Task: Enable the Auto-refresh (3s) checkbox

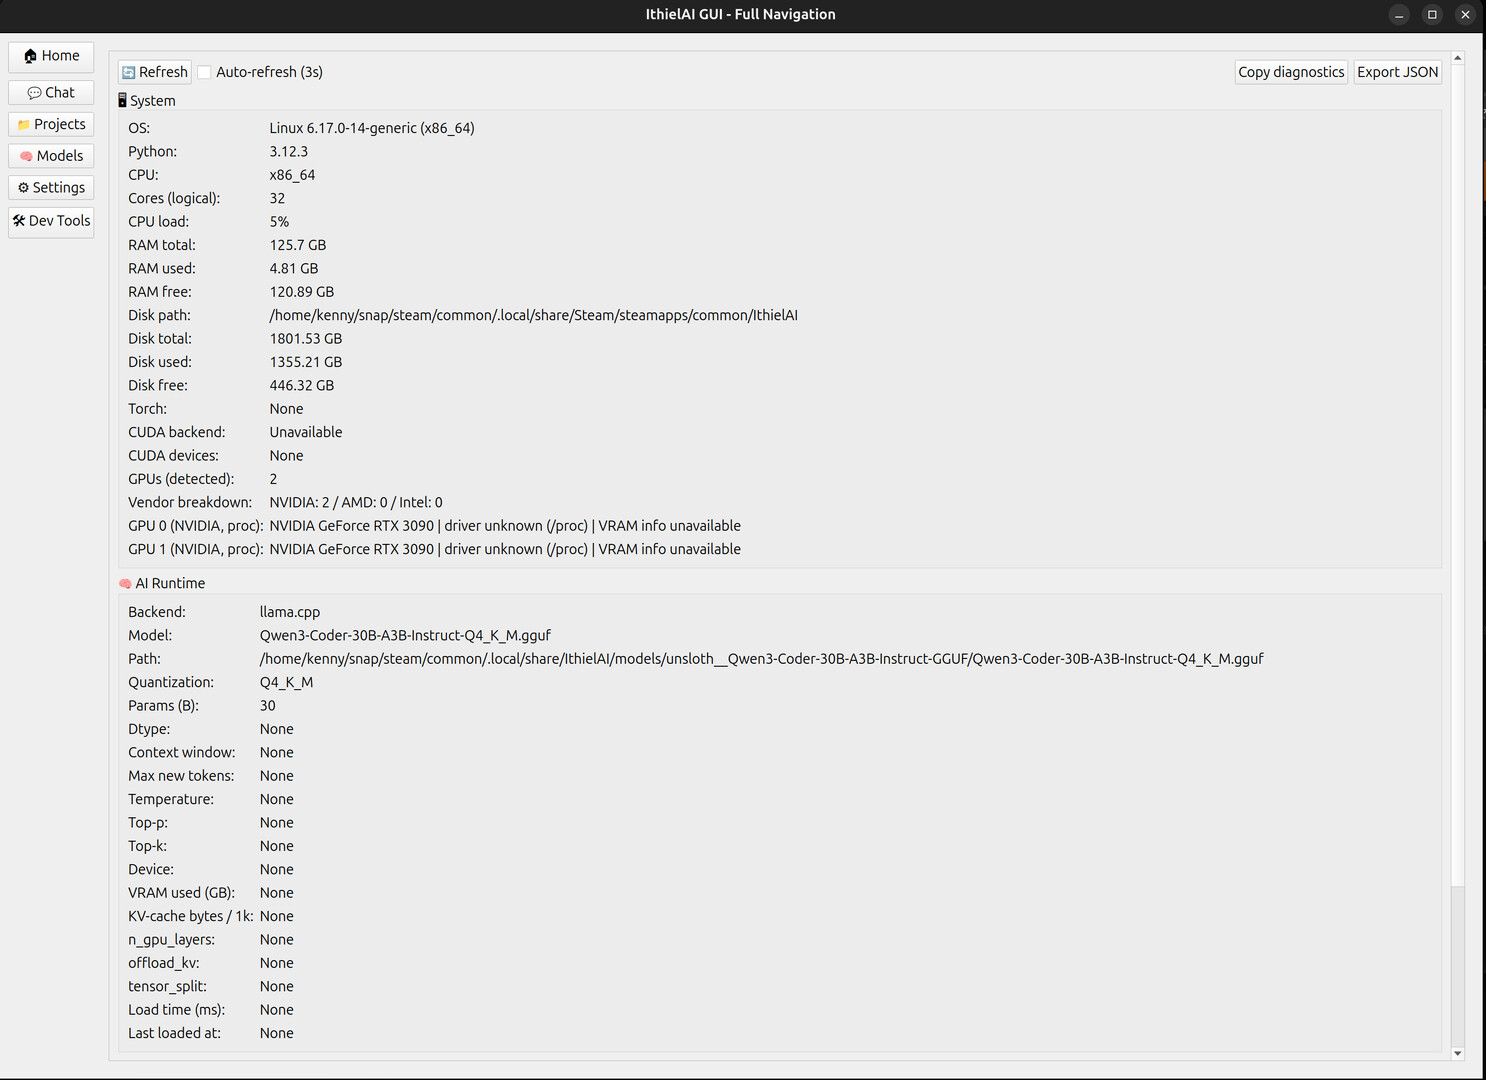Action: [204, 71]
